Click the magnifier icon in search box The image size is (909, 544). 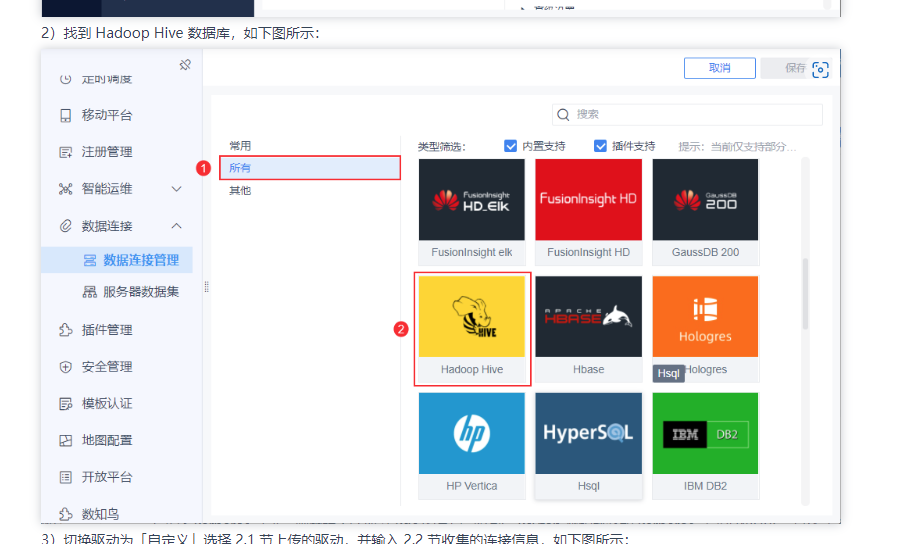563,115
